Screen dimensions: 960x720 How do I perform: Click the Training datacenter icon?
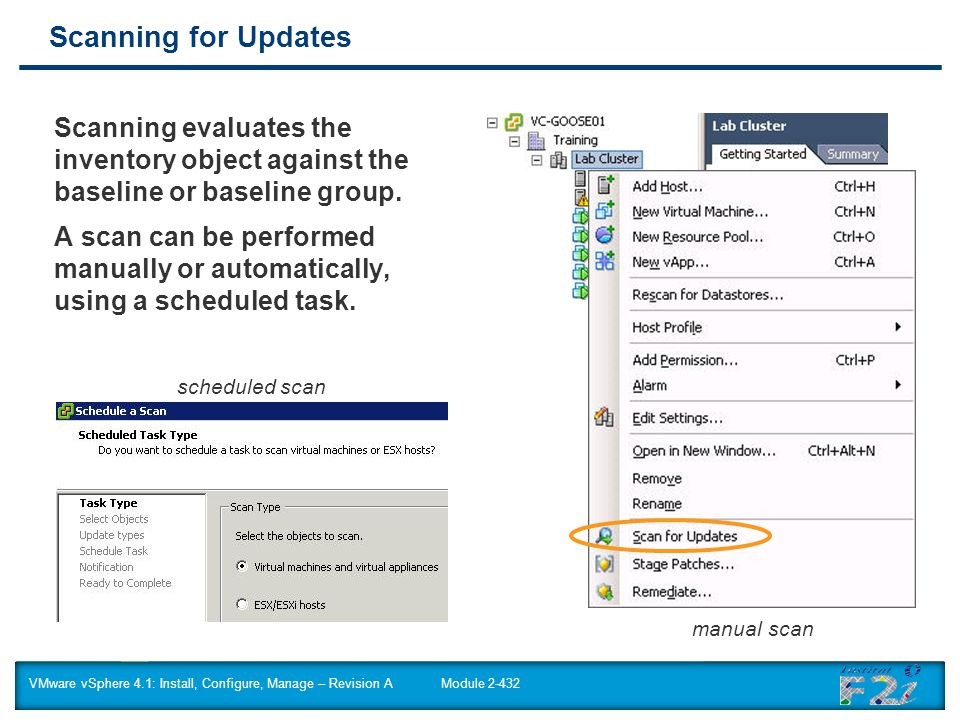tap(536, 141)
